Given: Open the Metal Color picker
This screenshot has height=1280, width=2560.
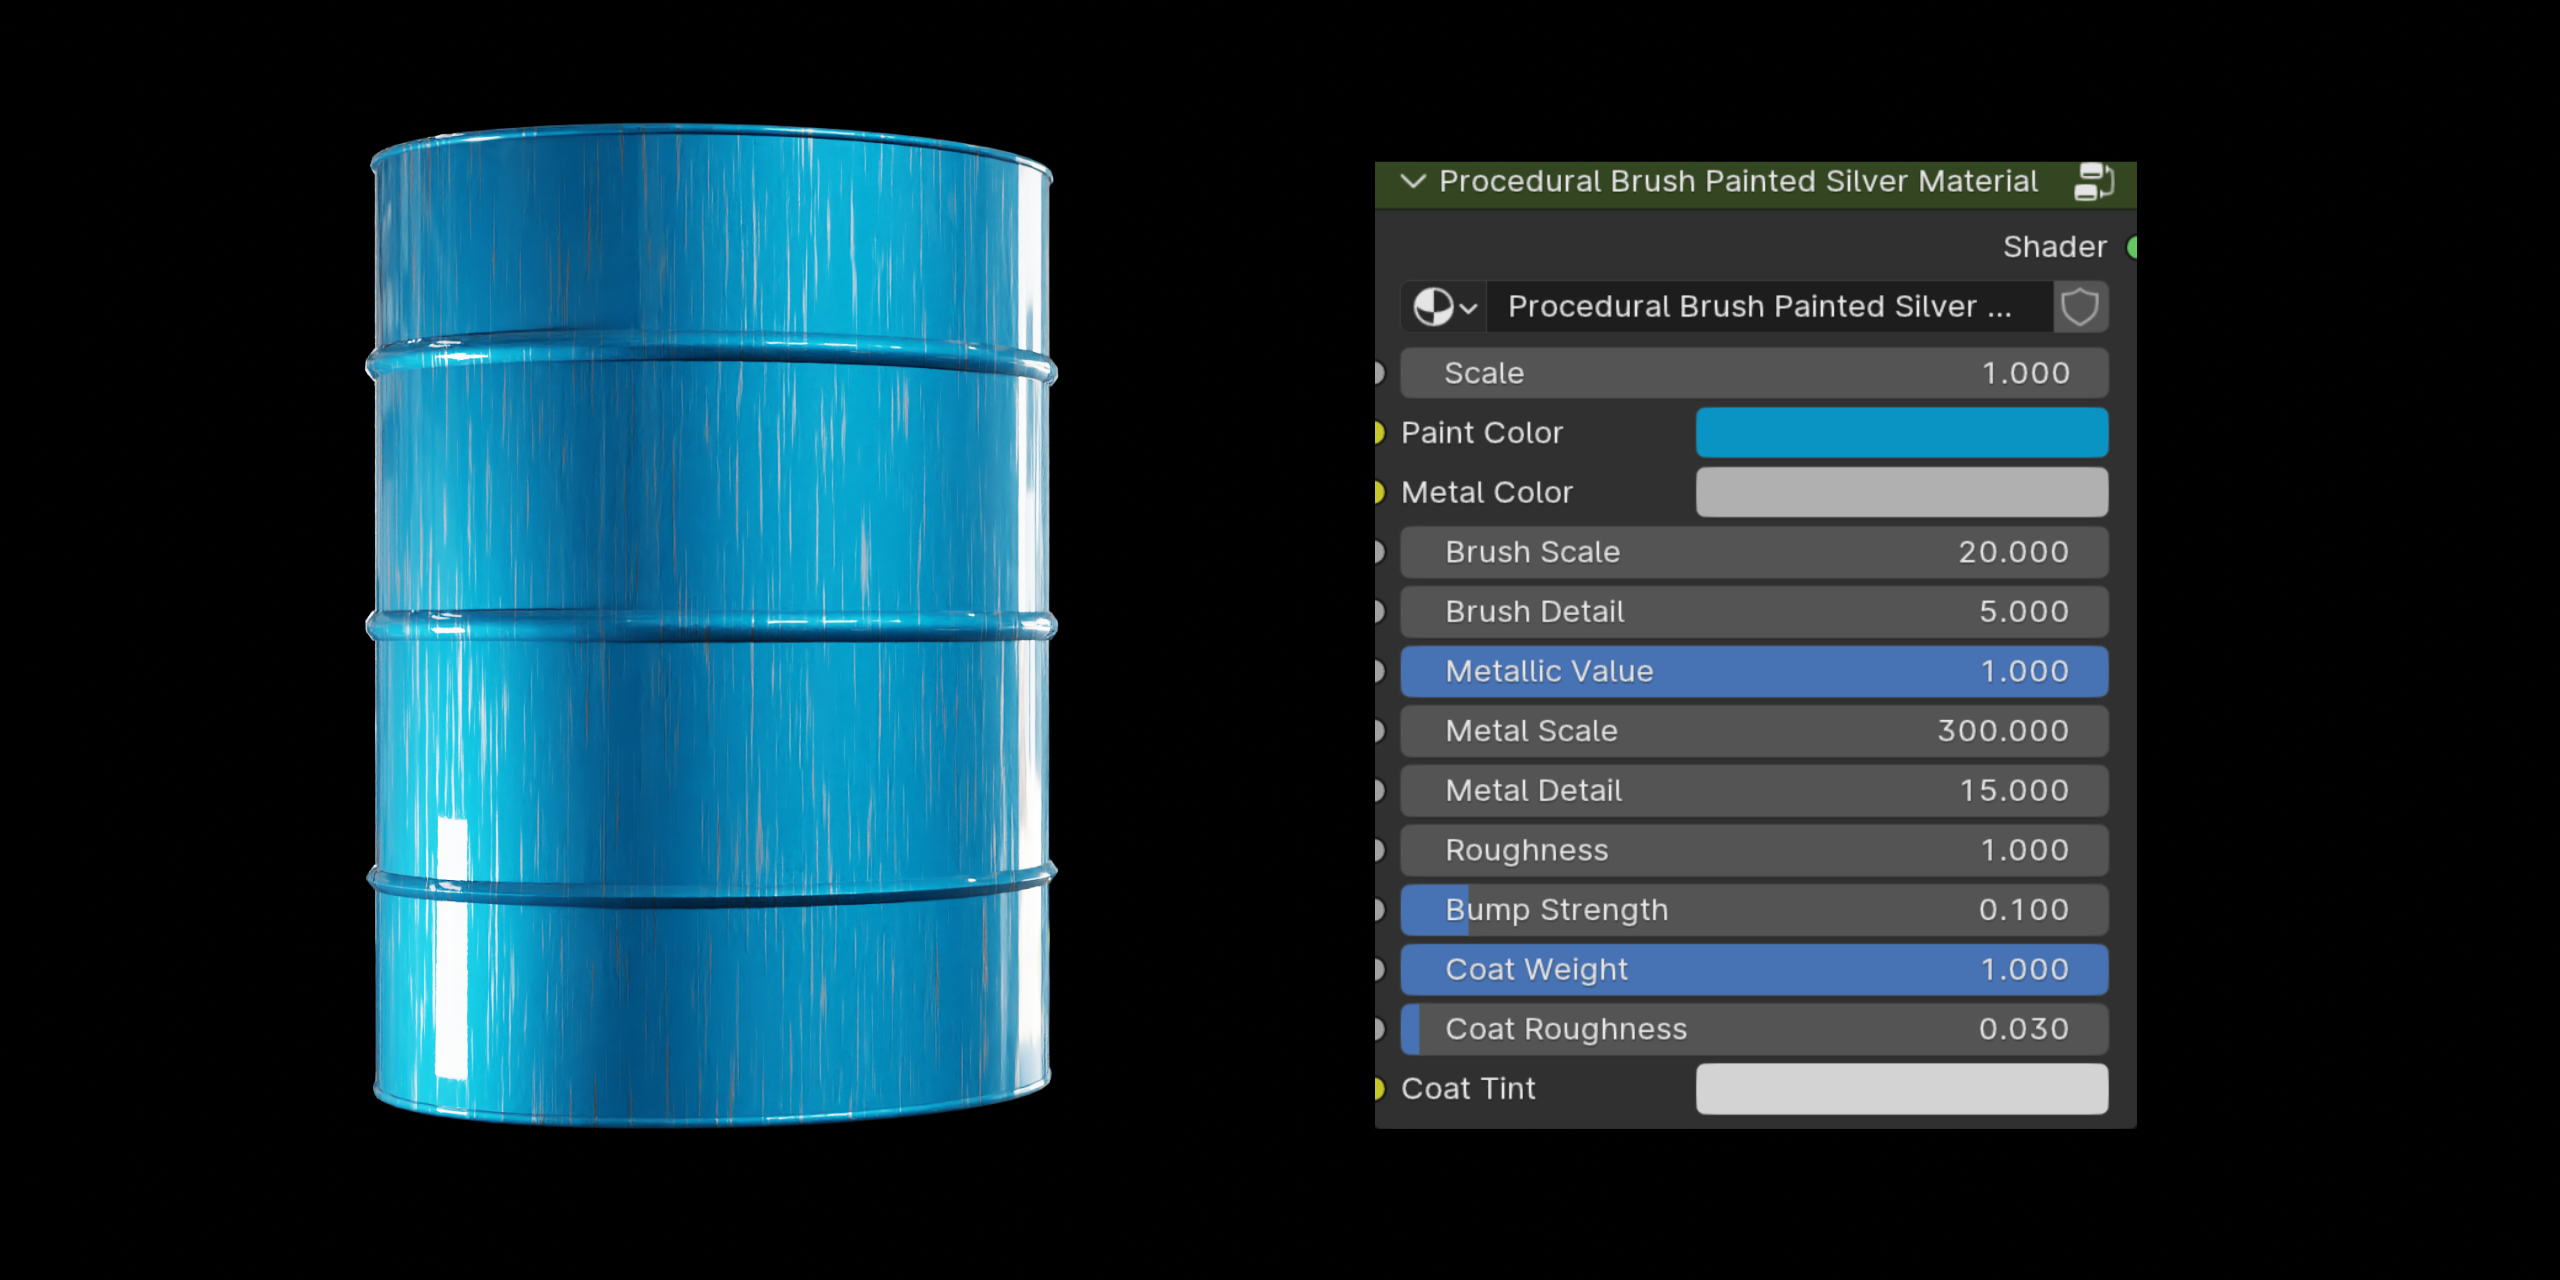Looking at the screenshot, I should [1900, 492].
